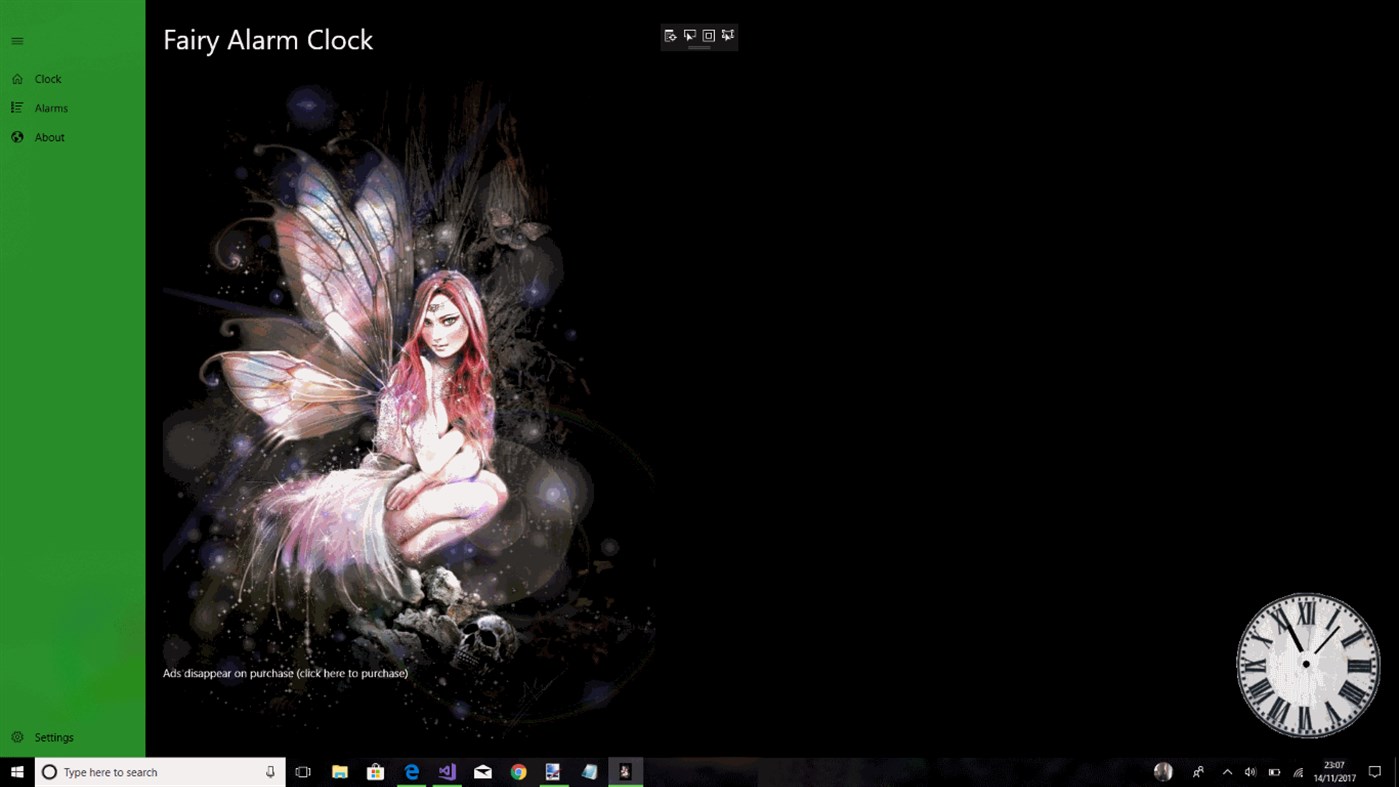Screen dimensions: 1399x787
Task: Expand hidden icons in the system tray
Action: click(x=1227, y=771)
